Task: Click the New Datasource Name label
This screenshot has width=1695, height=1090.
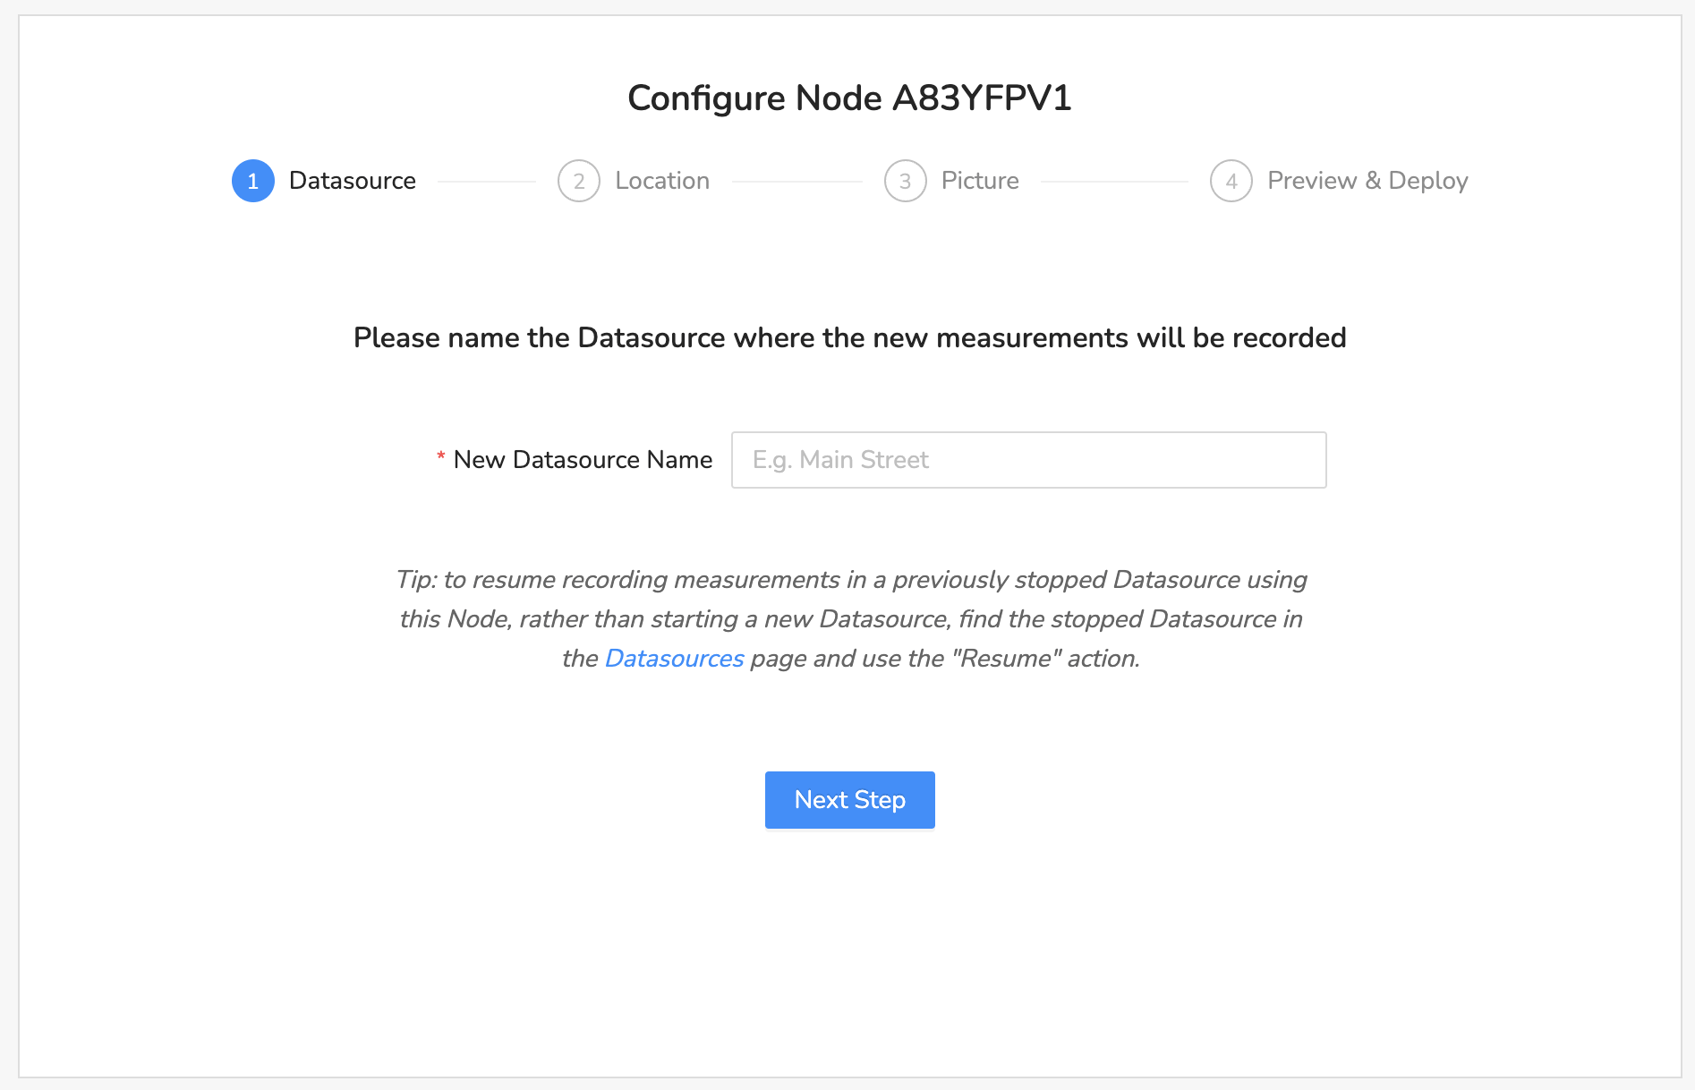Action: [582, 459]
